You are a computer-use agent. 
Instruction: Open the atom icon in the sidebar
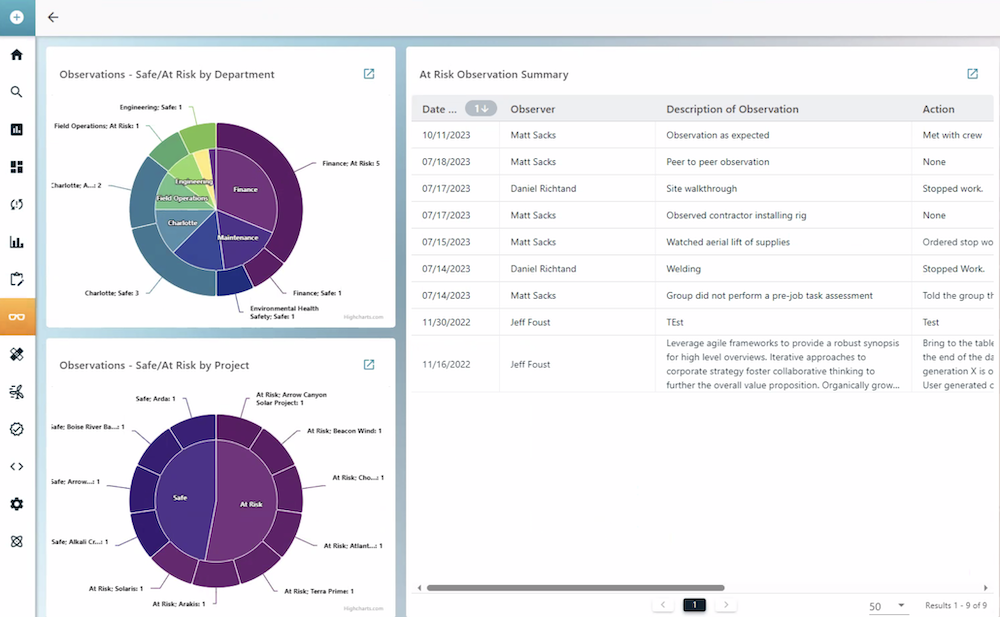pos(17,541)
